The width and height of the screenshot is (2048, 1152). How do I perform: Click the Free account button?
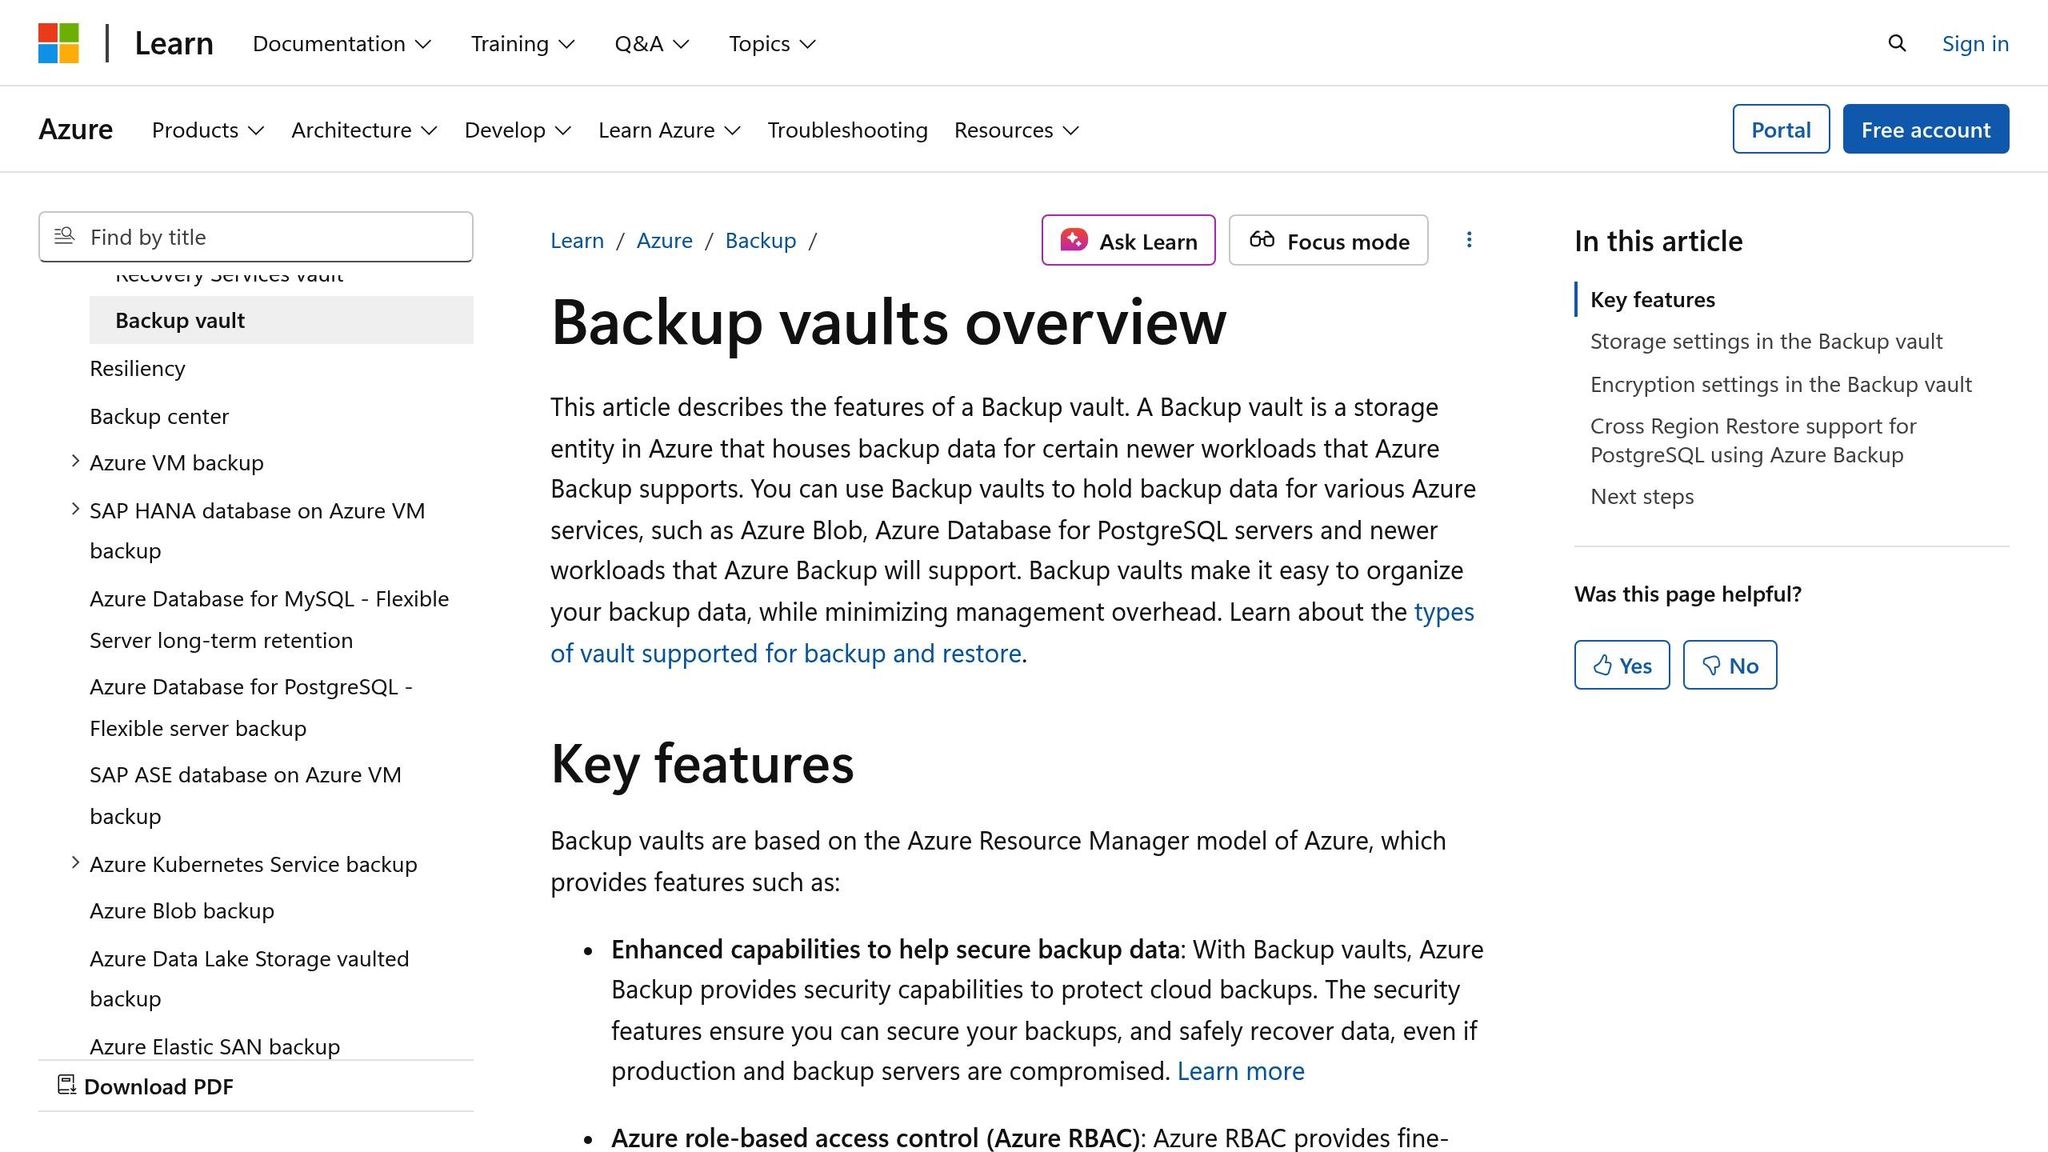pyautogui.click(x=1925, y=129)
